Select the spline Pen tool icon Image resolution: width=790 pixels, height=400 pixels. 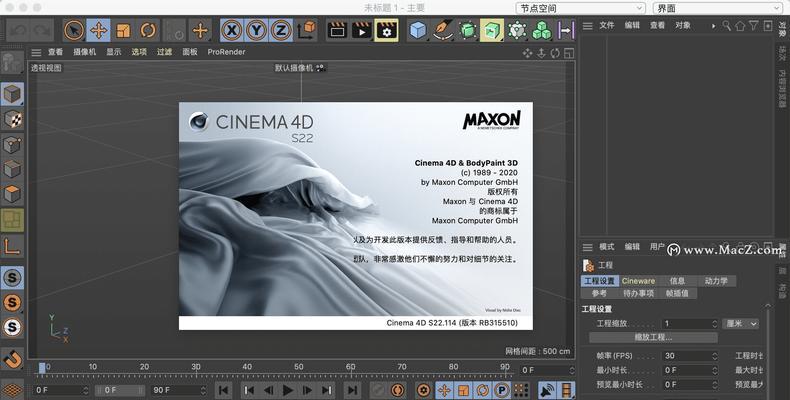pos(443,30)
